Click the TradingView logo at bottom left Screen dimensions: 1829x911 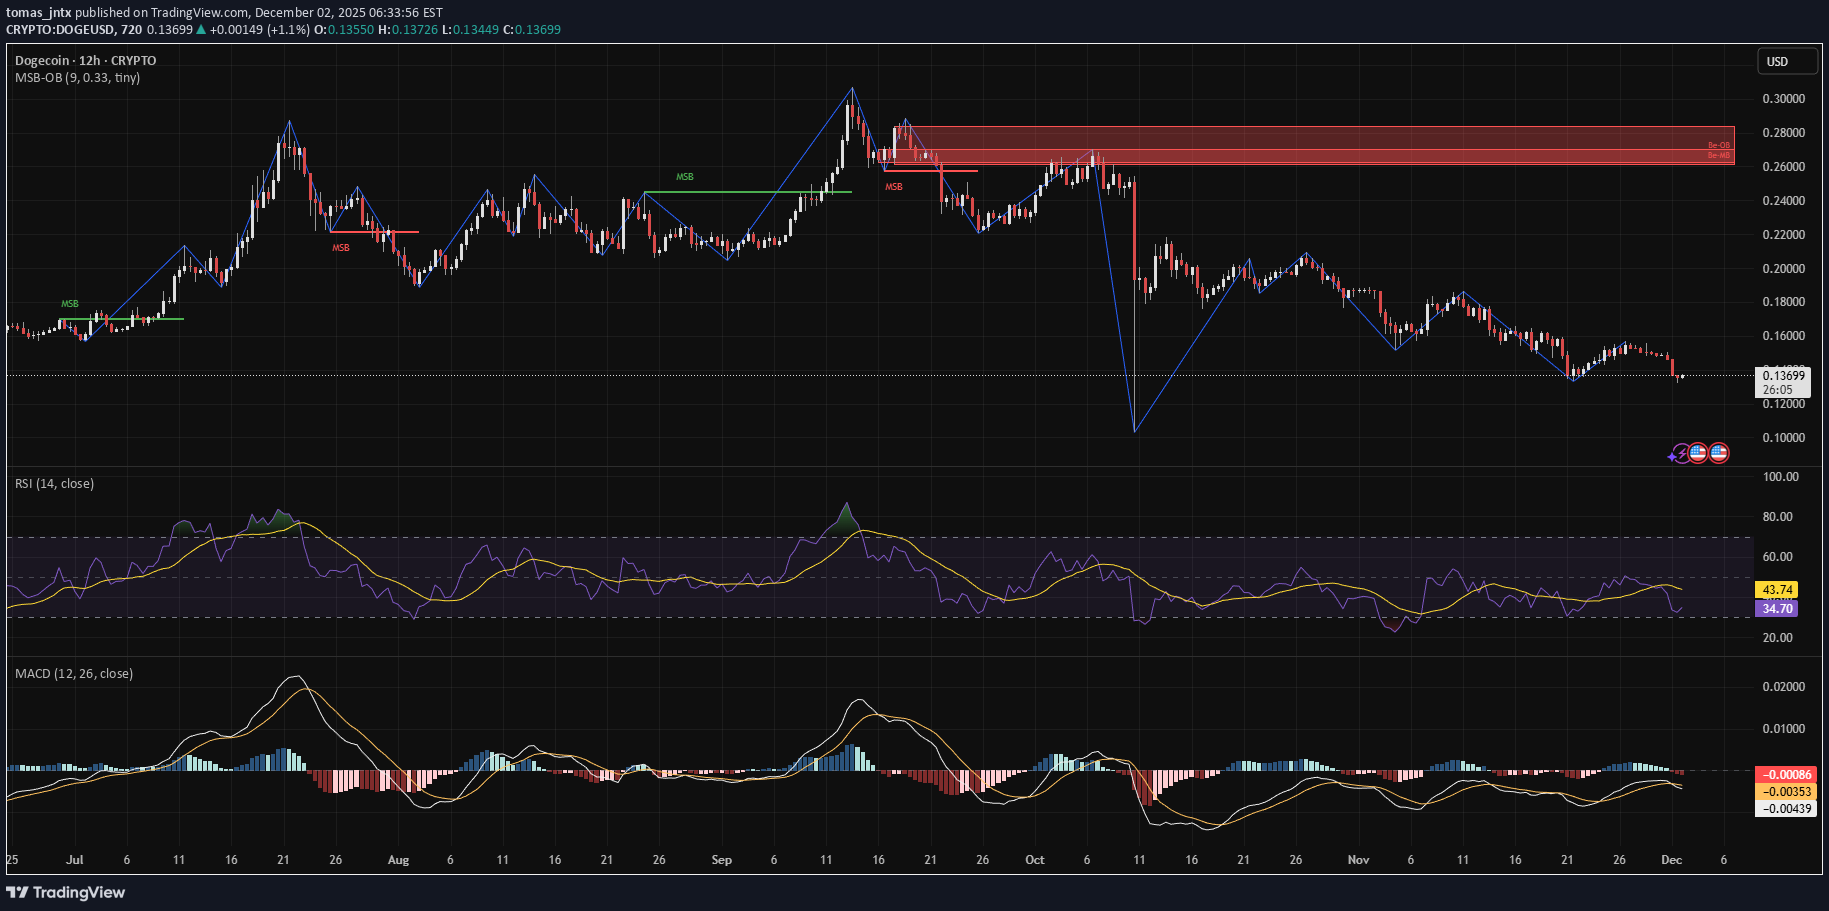pos(66,892)
